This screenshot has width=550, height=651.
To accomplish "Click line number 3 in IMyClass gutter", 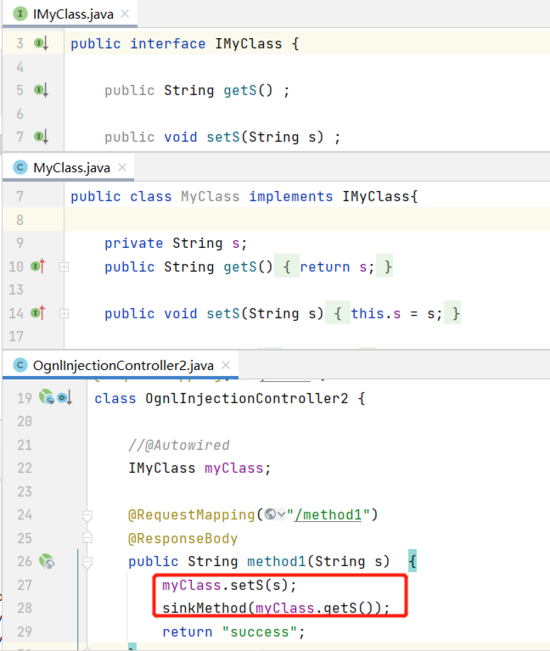I will pyautogui.click(x=20, y=44).
